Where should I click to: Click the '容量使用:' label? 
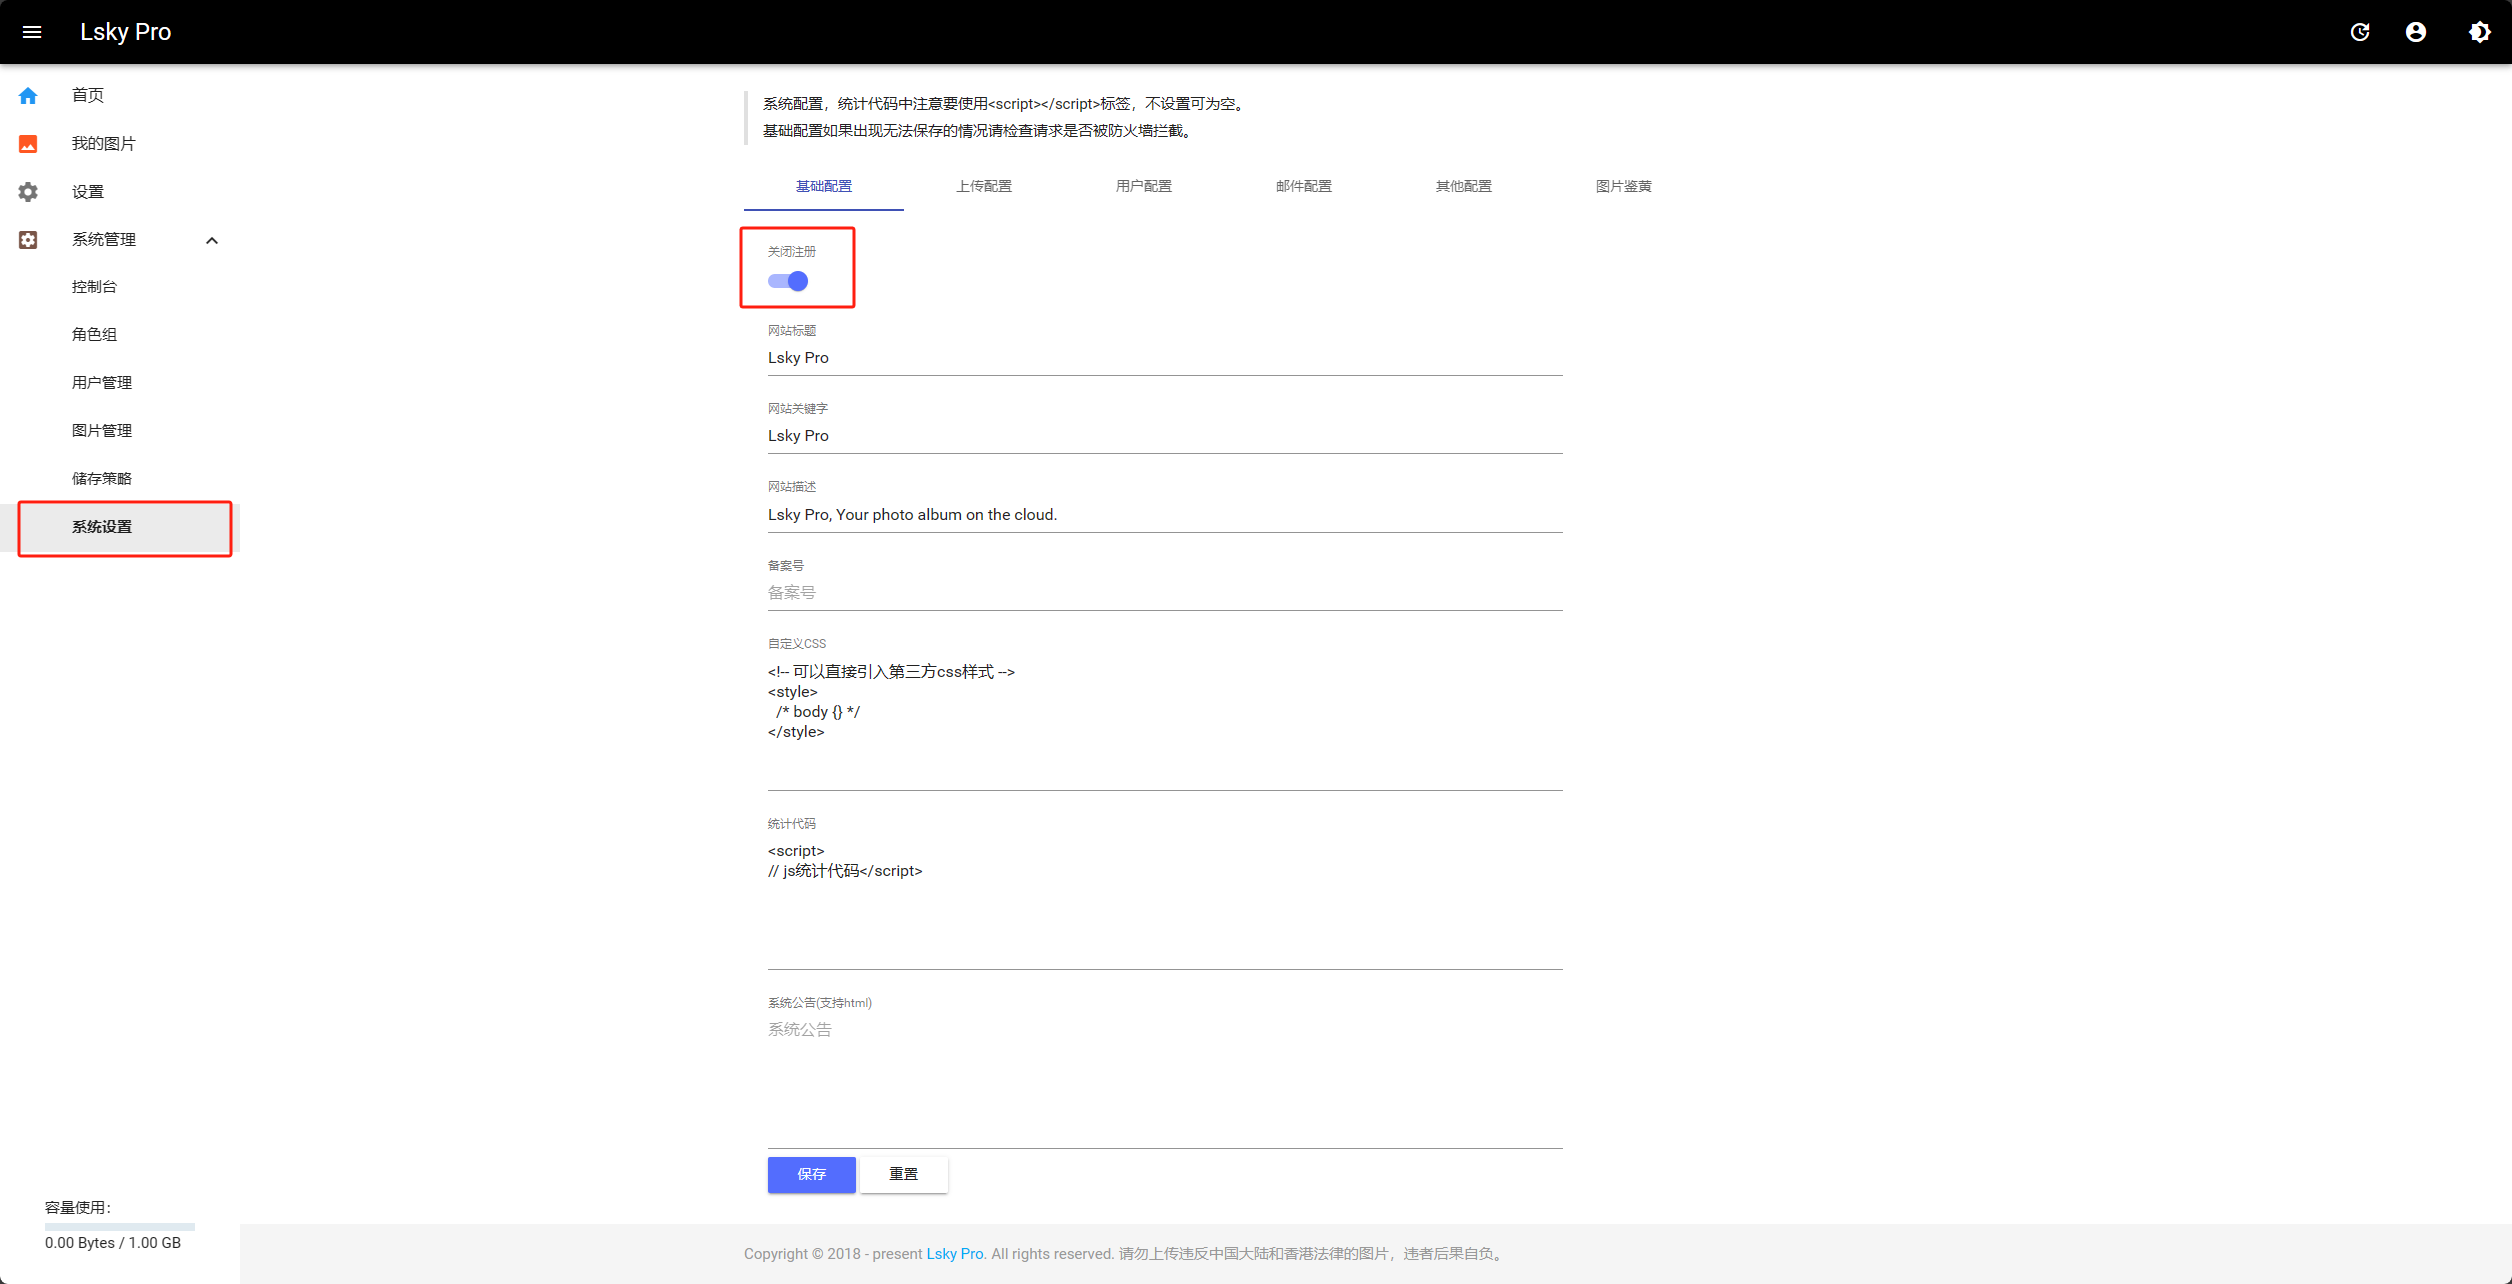tap(78, 1208)
